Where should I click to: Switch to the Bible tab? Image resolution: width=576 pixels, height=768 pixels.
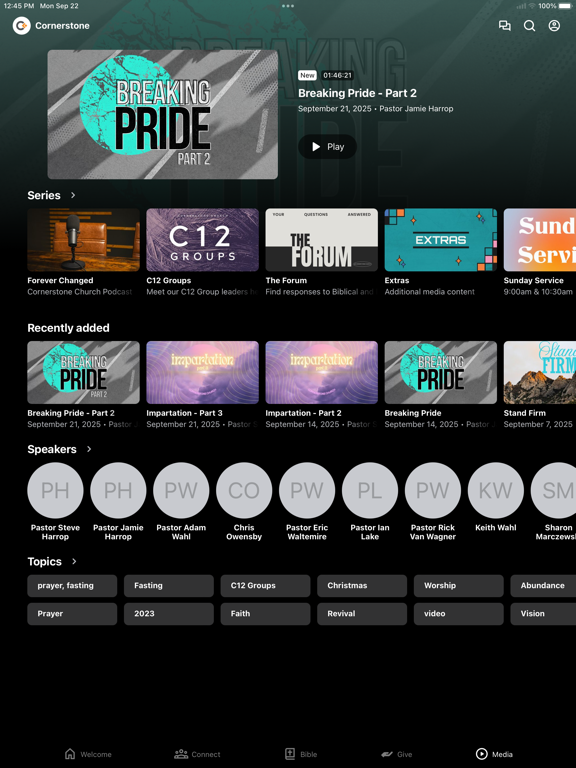[301, 754]
